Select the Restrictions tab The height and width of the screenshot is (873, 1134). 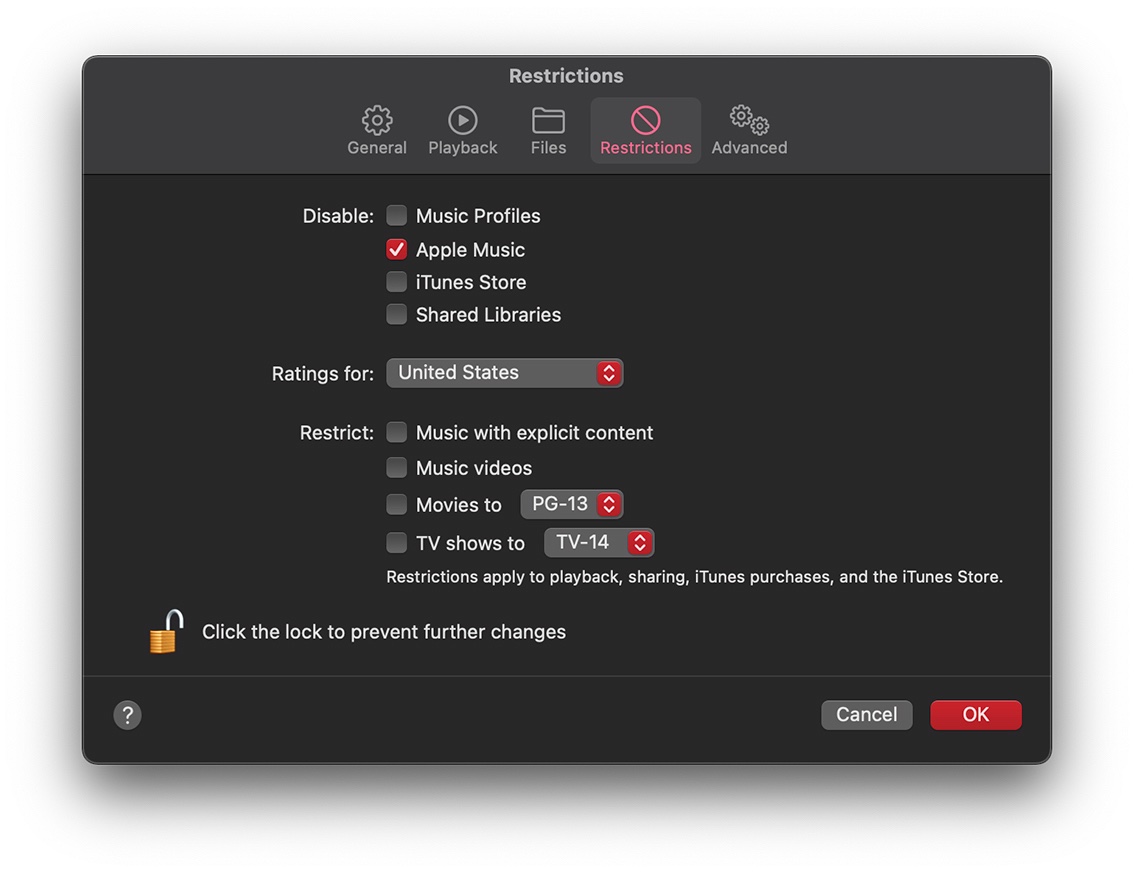pyautogui.click(x=646, y=130)
